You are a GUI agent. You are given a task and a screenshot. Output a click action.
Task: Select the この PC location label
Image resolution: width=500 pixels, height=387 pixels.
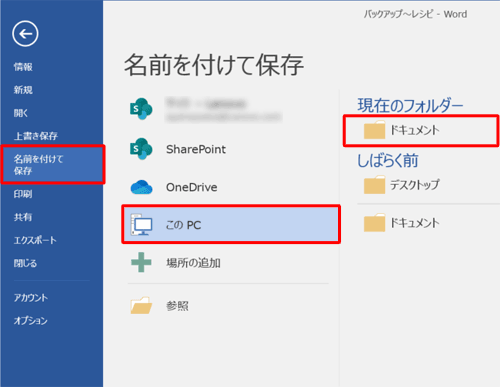click(x=184, y=225)
